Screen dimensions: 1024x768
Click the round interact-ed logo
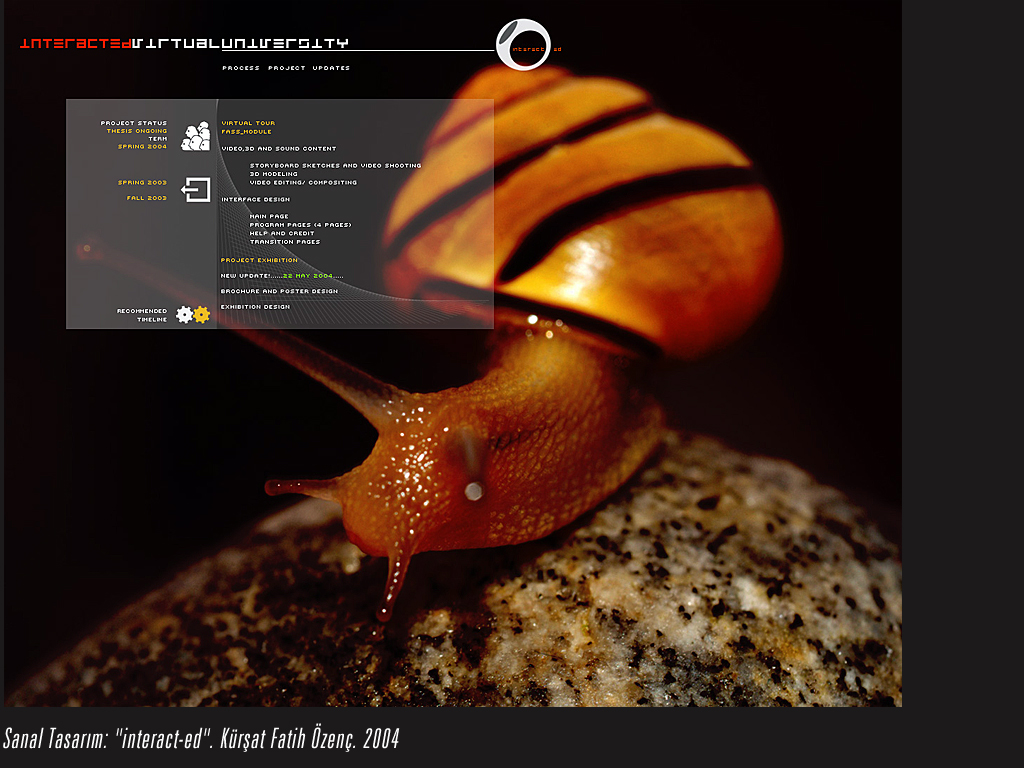pyautogui.click(x=523, y=45)
